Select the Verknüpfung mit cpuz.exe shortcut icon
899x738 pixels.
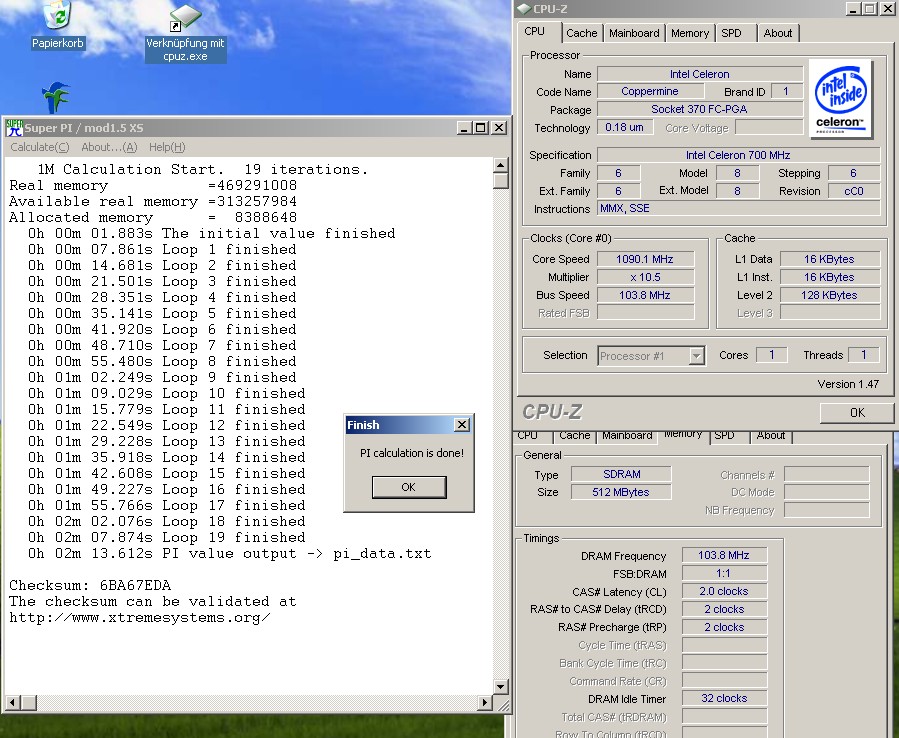185,33
